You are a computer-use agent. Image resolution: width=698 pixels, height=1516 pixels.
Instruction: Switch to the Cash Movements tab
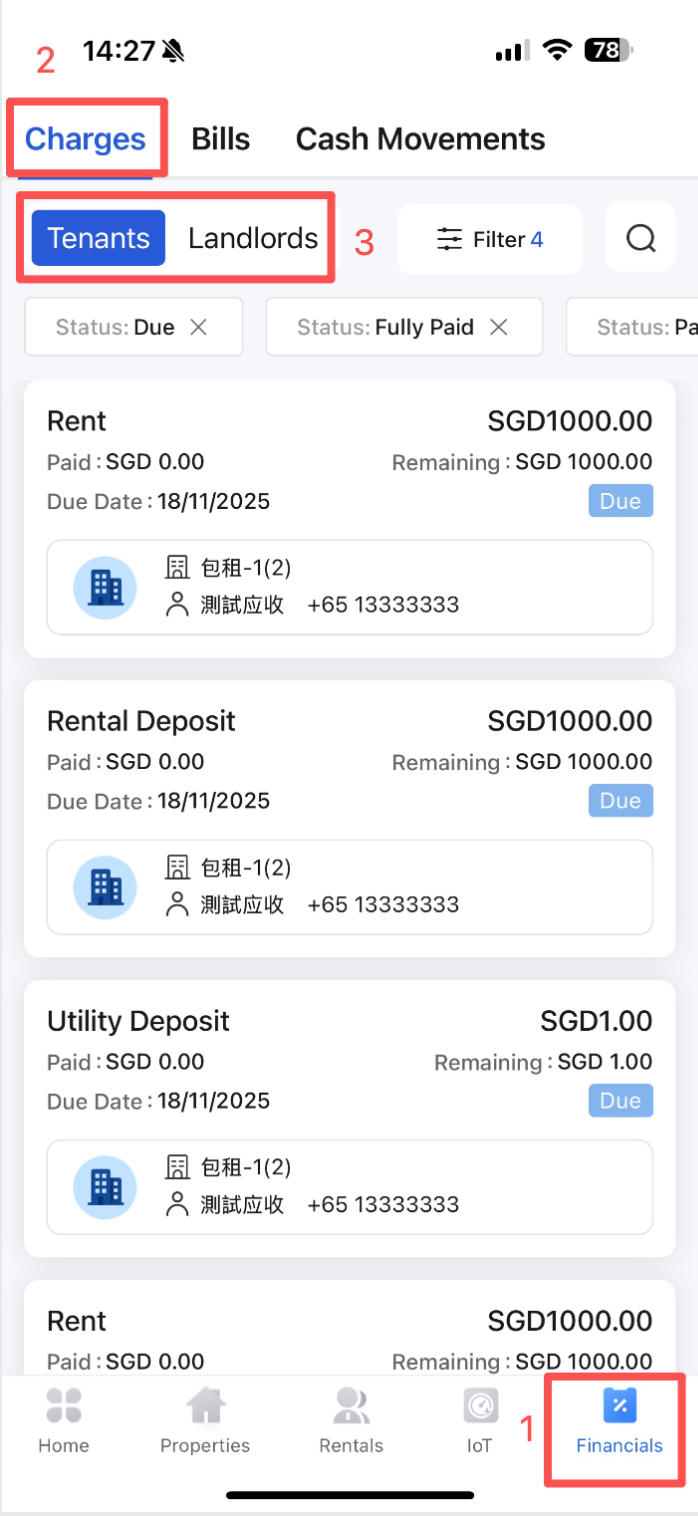(420, 139)
